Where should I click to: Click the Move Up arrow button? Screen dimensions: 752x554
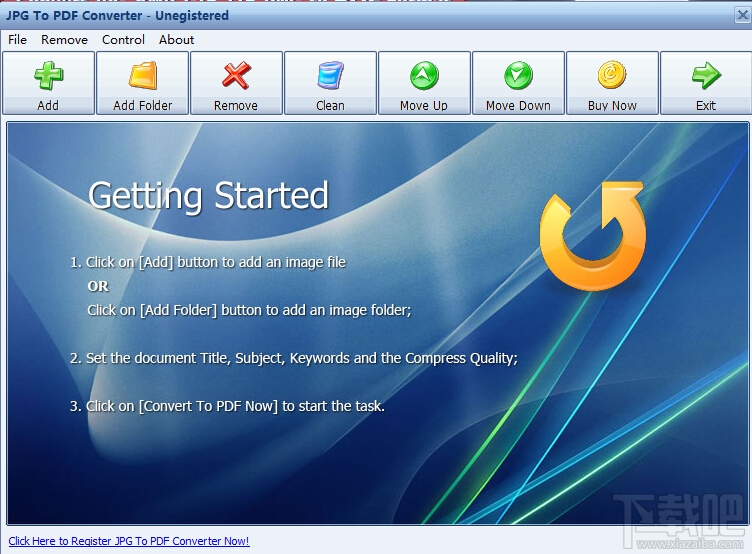pyautogui.click(x=424, y=83)
